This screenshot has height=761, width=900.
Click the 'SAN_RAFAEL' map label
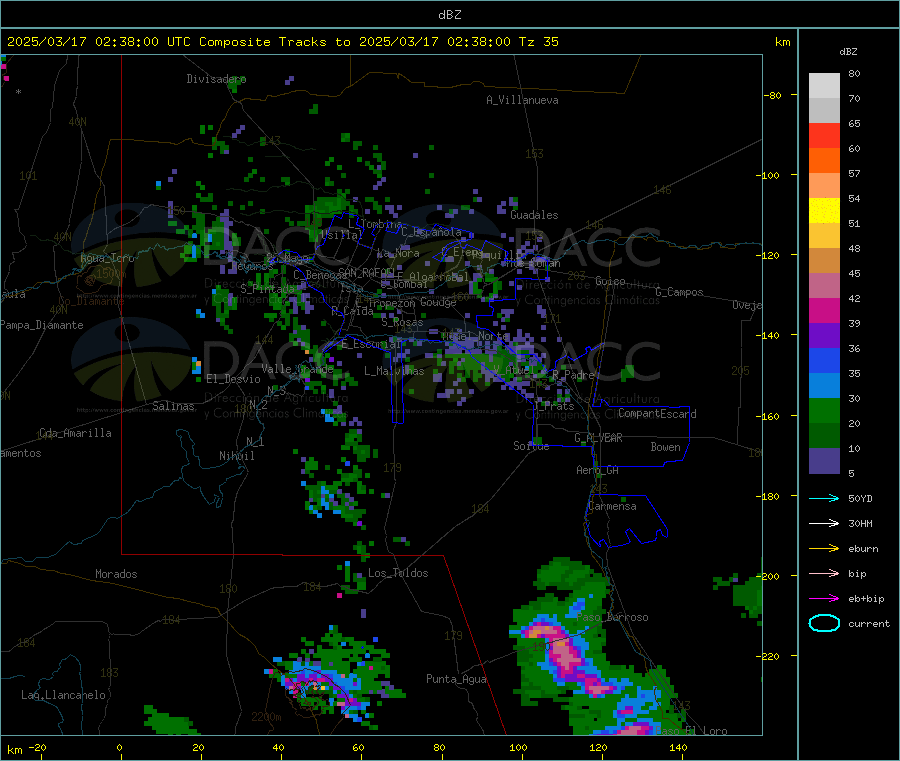(x=366, y=272)
